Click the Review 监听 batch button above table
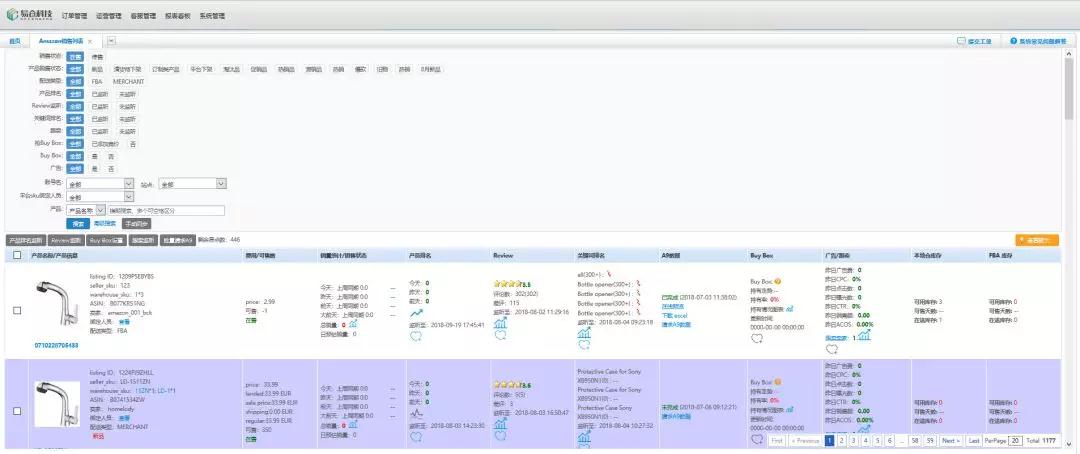The image size is (1080, 454). [x=67, y=240]
